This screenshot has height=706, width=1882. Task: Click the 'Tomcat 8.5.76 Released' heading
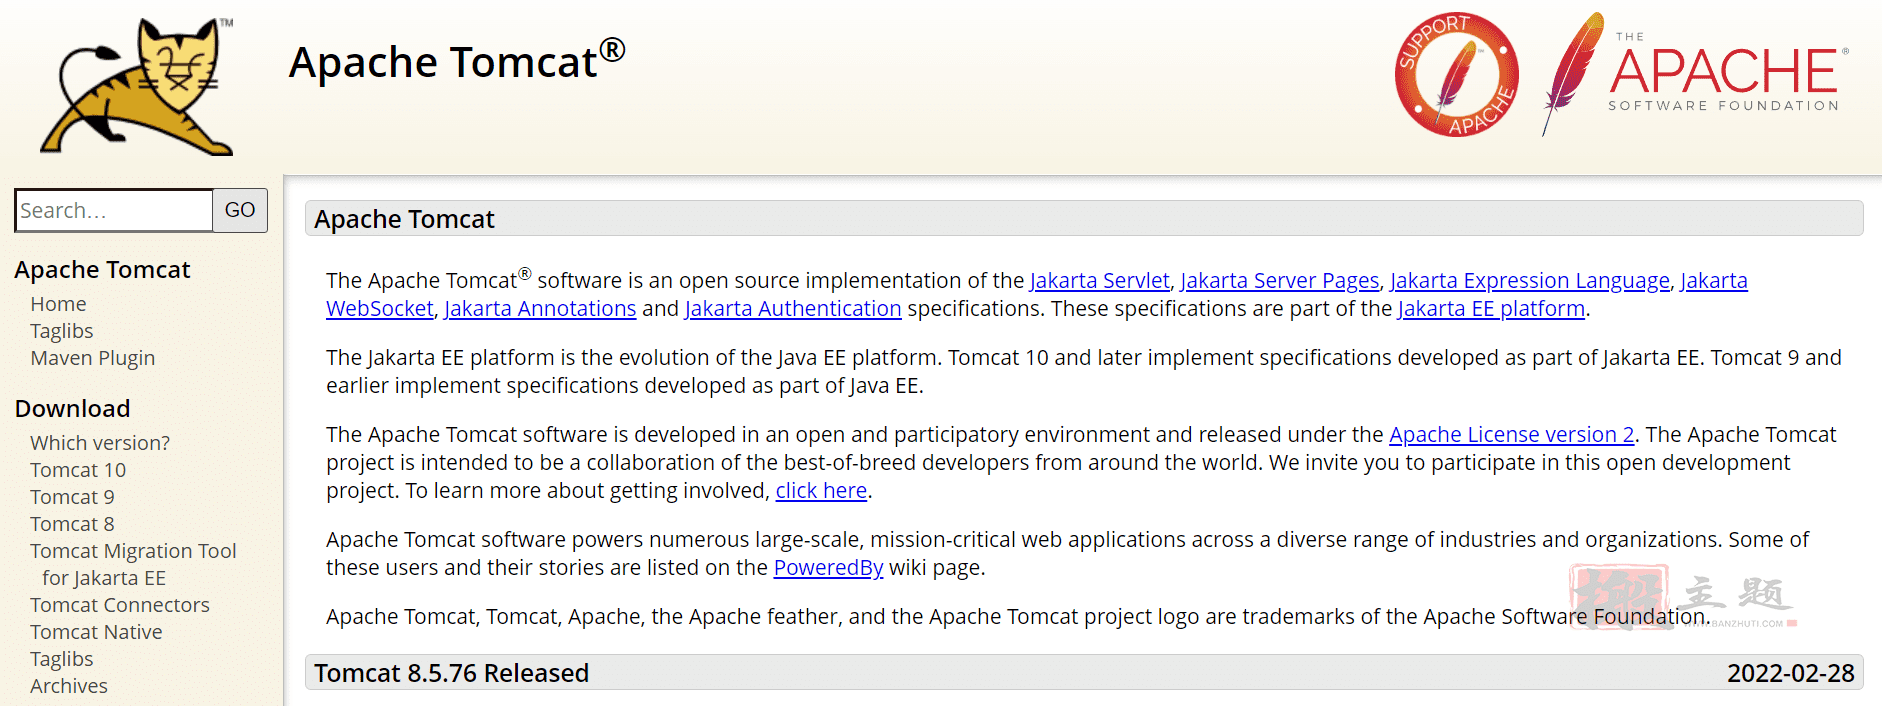pyautogui.click(x=451, y=673)
